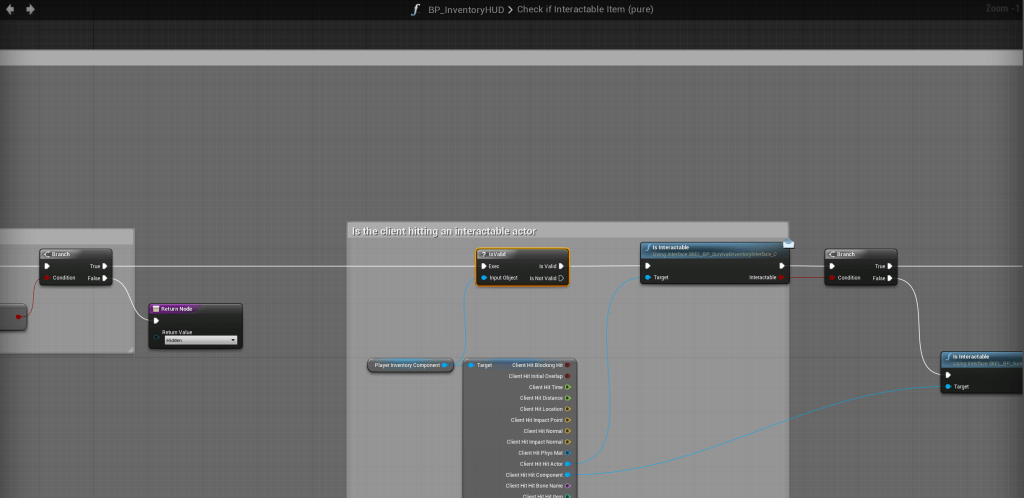Click the input exec pin on first Is Interactable
This screenshot has height=498, width=1024.
[x=648, y=266]
